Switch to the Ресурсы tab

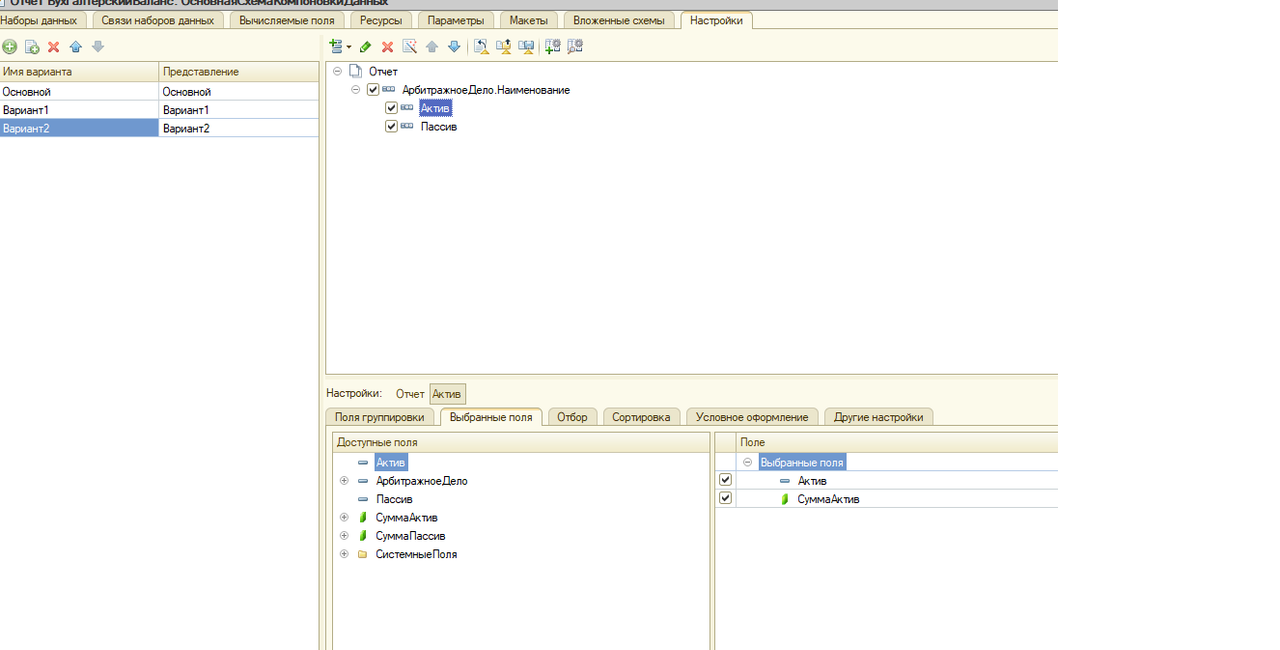pyautogui.click(x=382, y=20)
